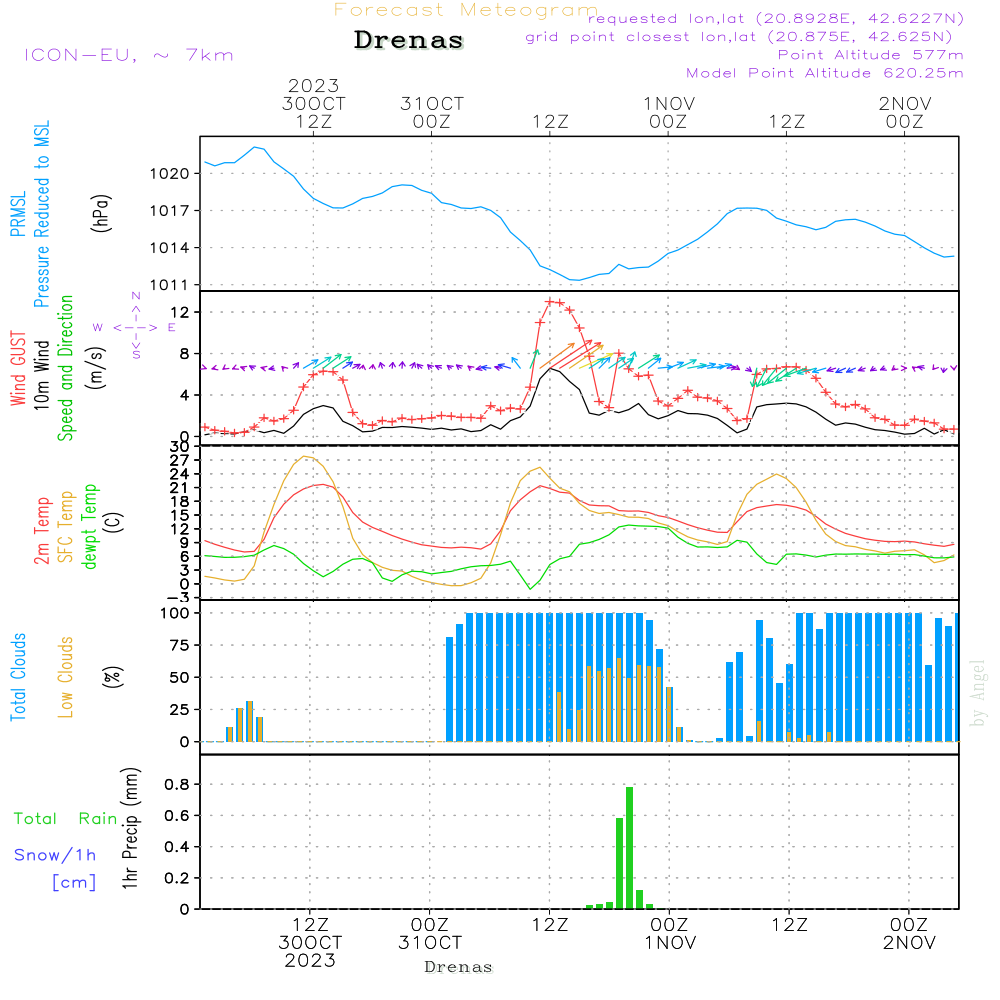Screen dimensions: 1000x1000
Task: Click the bottom axis '00Z 2NOV' label
Action: click(909, 934)
